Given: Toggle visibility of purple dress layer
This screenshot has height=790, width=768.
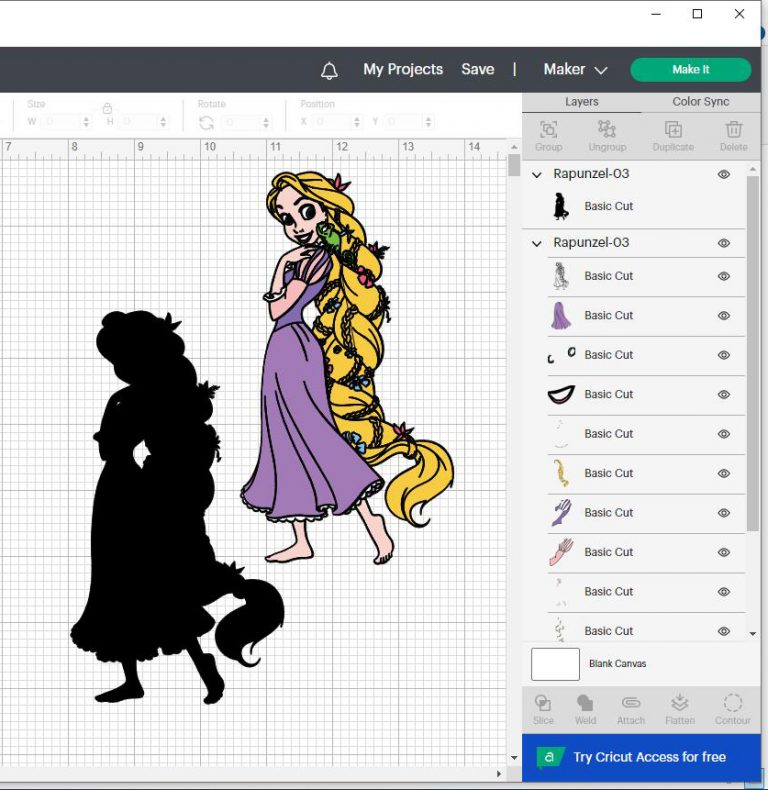Looking at the screenshot, I should pos(724,315).
